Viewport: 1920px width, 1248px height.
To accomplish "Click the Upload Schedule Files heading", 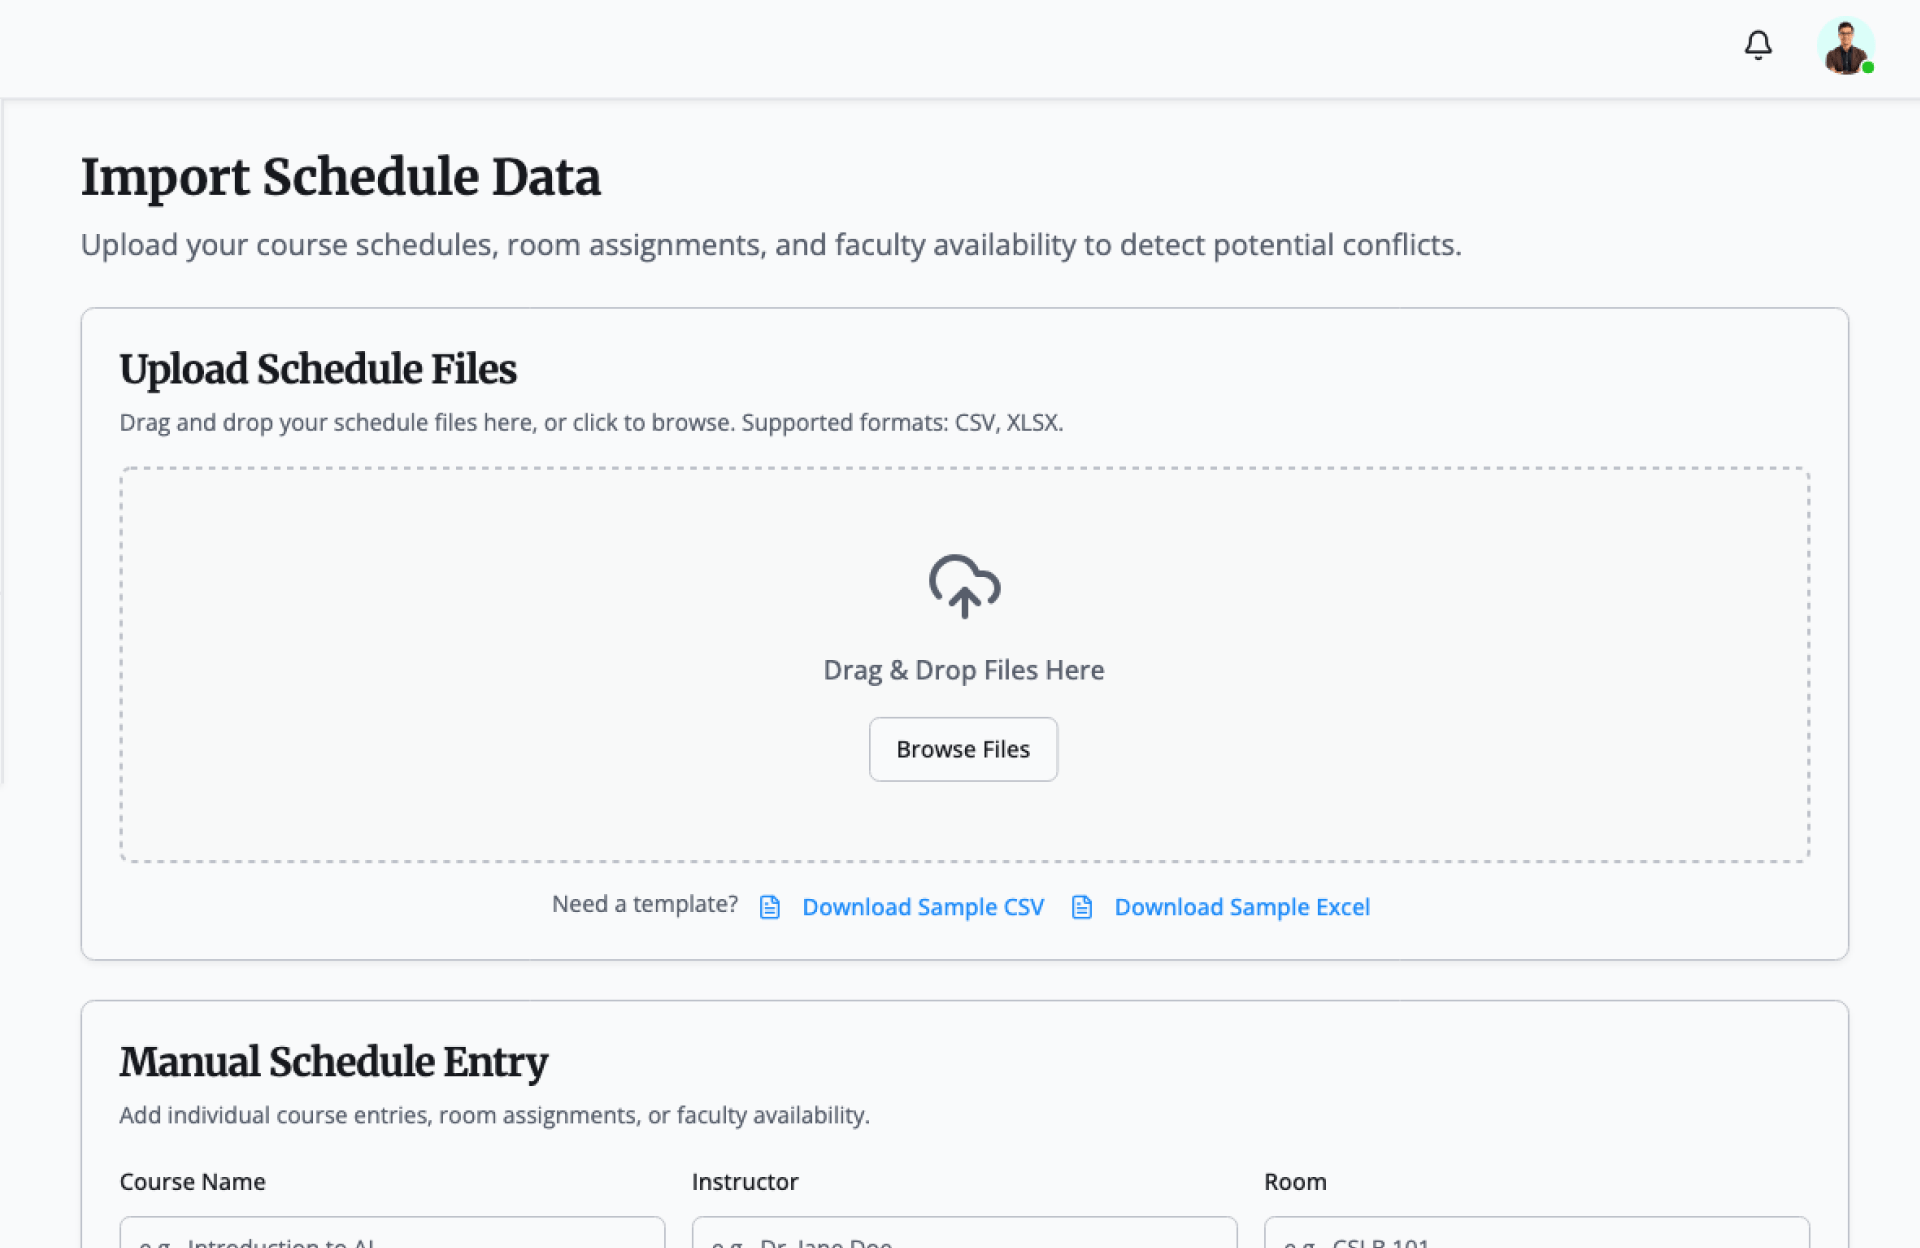I will click(318, 369).
